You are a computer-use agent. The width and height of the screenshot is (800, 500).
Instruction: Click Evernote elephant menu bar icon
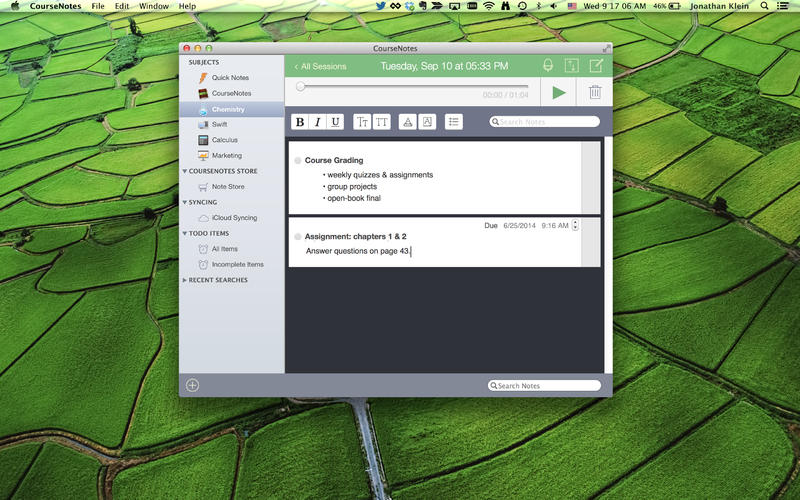click(x=422, y=6)
